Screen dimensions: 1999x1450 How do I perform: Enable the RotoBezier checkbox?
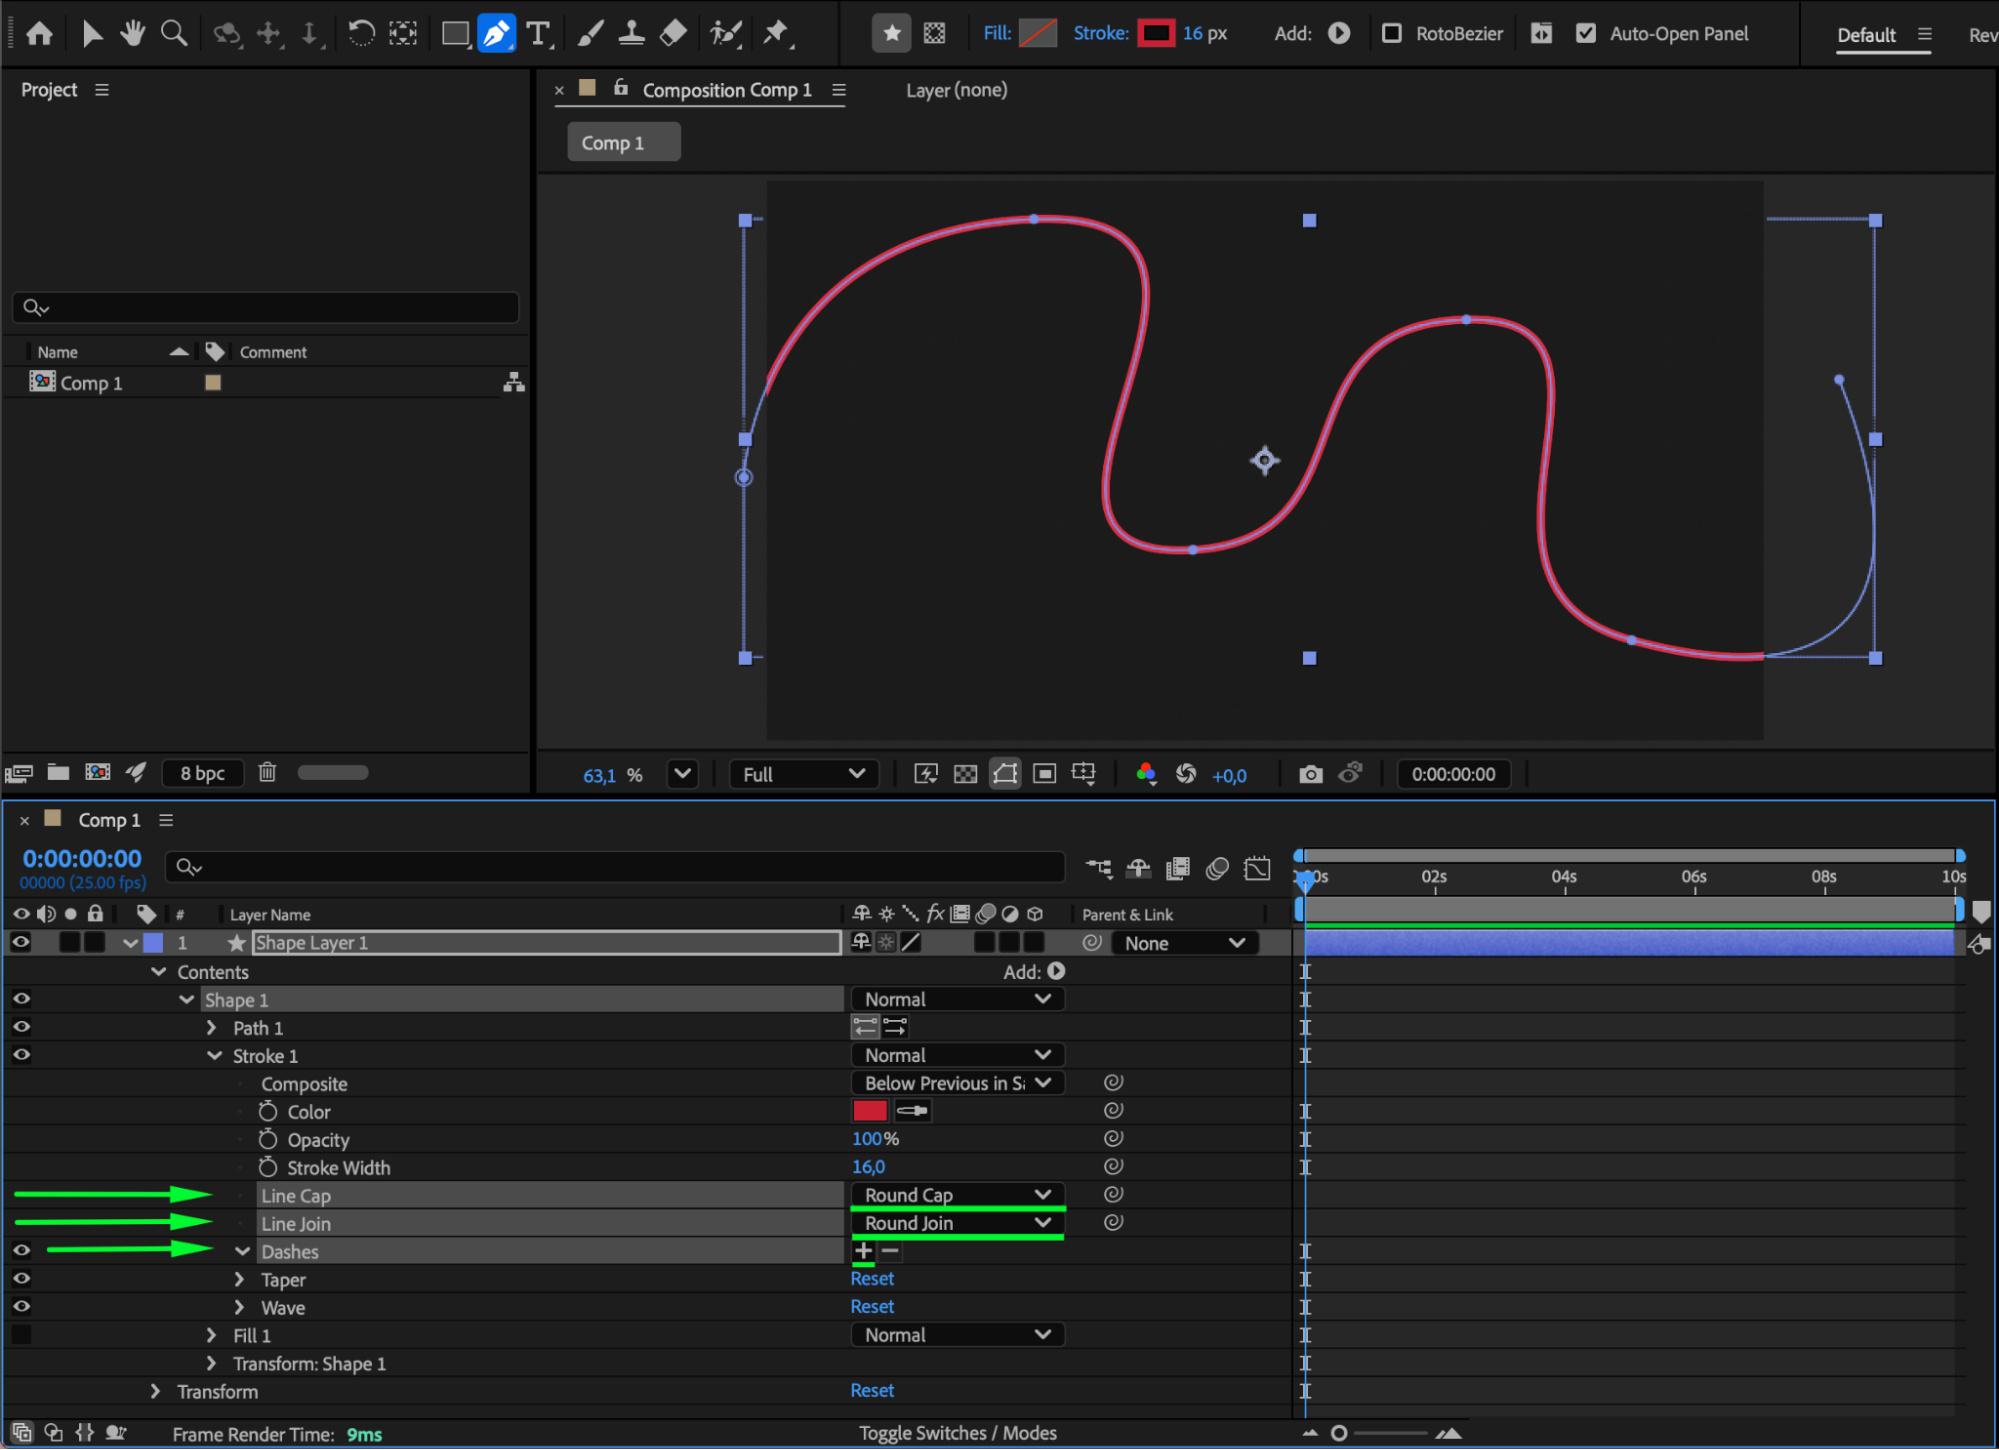[1391, 34]
